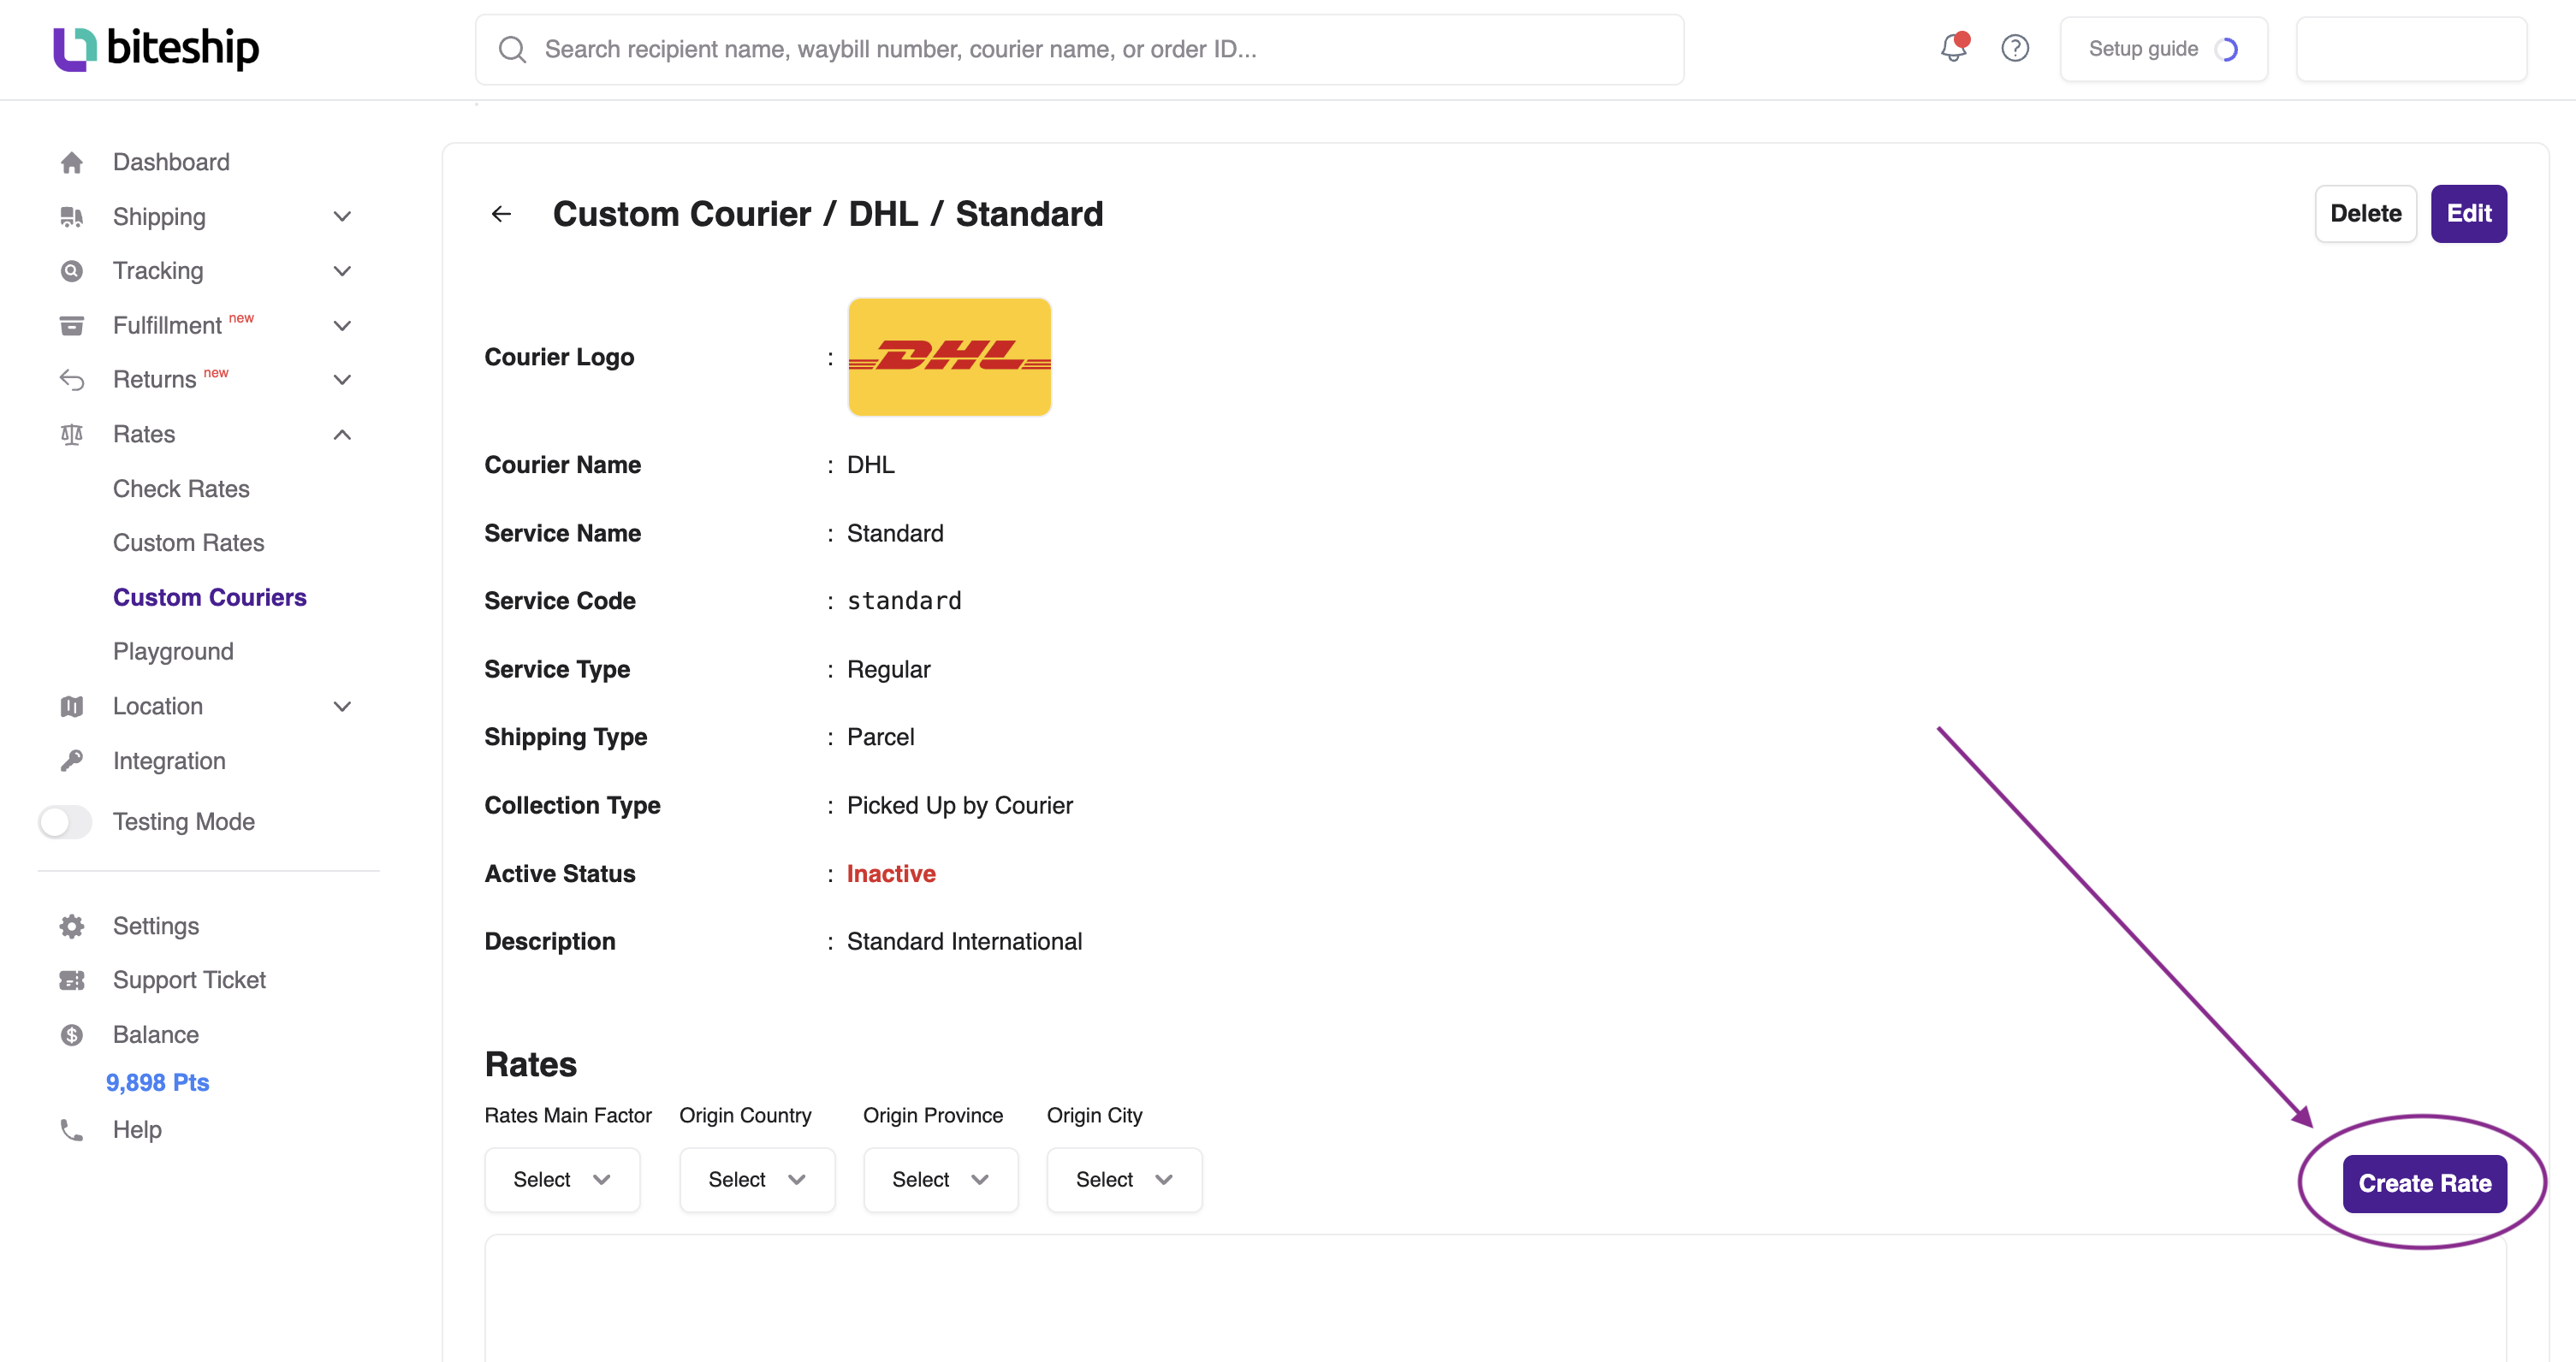
Task: Open Custom Rates submenu item
Action: click(x=188, y=543)
